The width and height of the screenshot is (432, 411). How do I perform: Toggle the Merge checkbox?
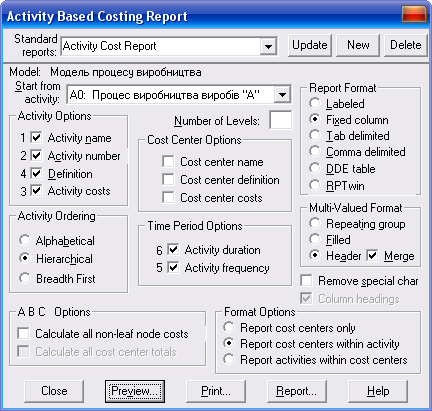click(x=372, y=256)
